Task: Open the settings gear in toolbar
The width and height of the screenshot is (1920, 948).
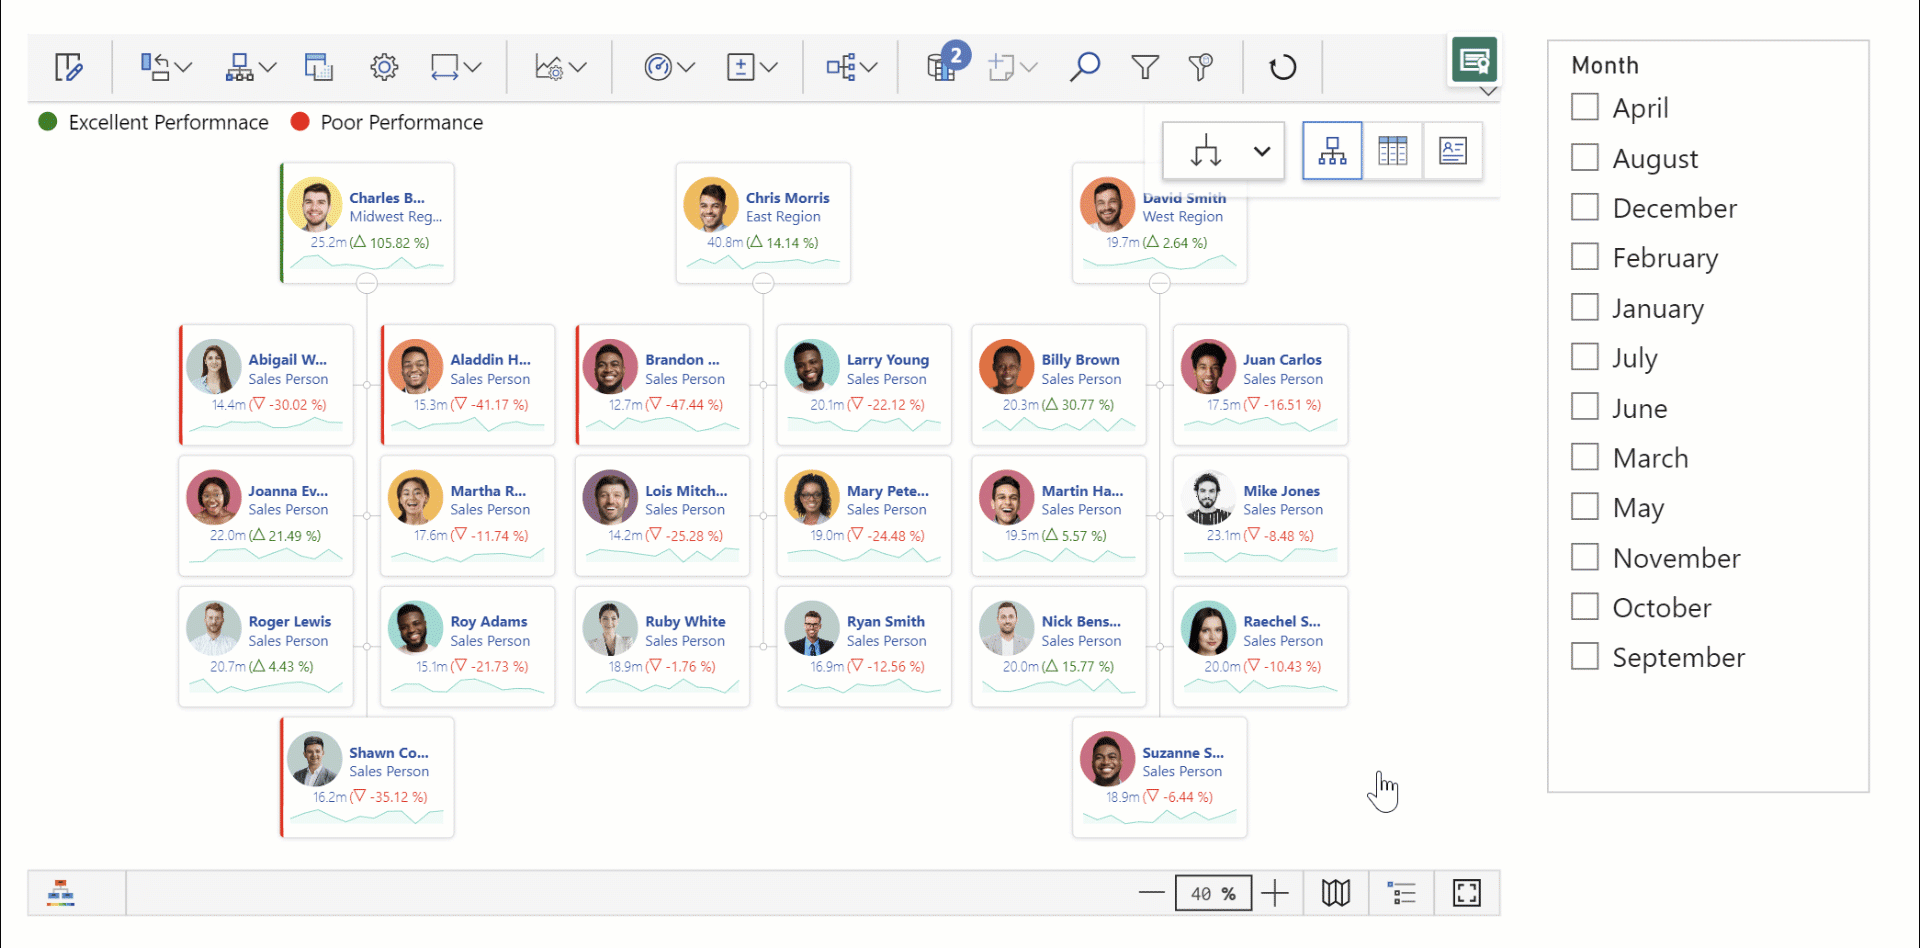Action: click(x=384, y=67)
